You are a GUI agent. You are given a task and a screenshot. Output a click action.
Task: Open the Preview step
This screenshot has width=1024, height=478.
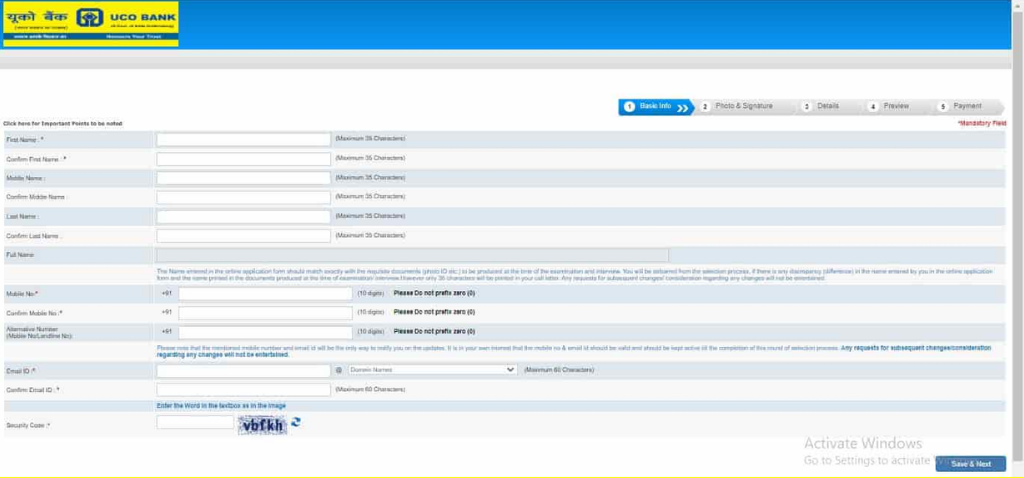pyautogui.click(x=895, y=106)
